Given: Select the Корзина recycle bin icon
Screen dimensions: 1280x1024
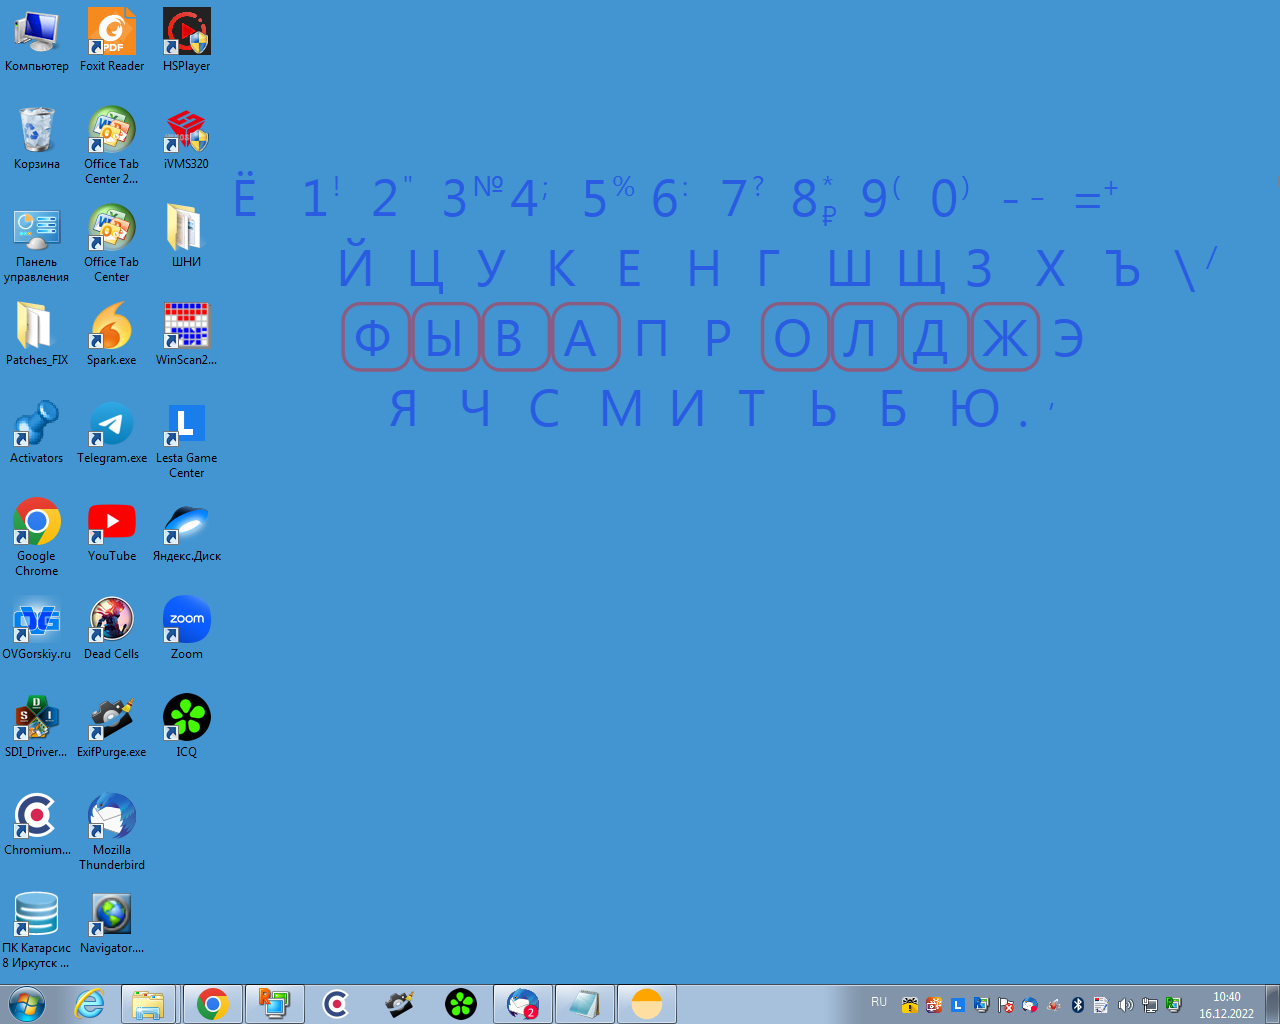Looking at the screenshot, I should pyautogui.click(x=37, y=139).
